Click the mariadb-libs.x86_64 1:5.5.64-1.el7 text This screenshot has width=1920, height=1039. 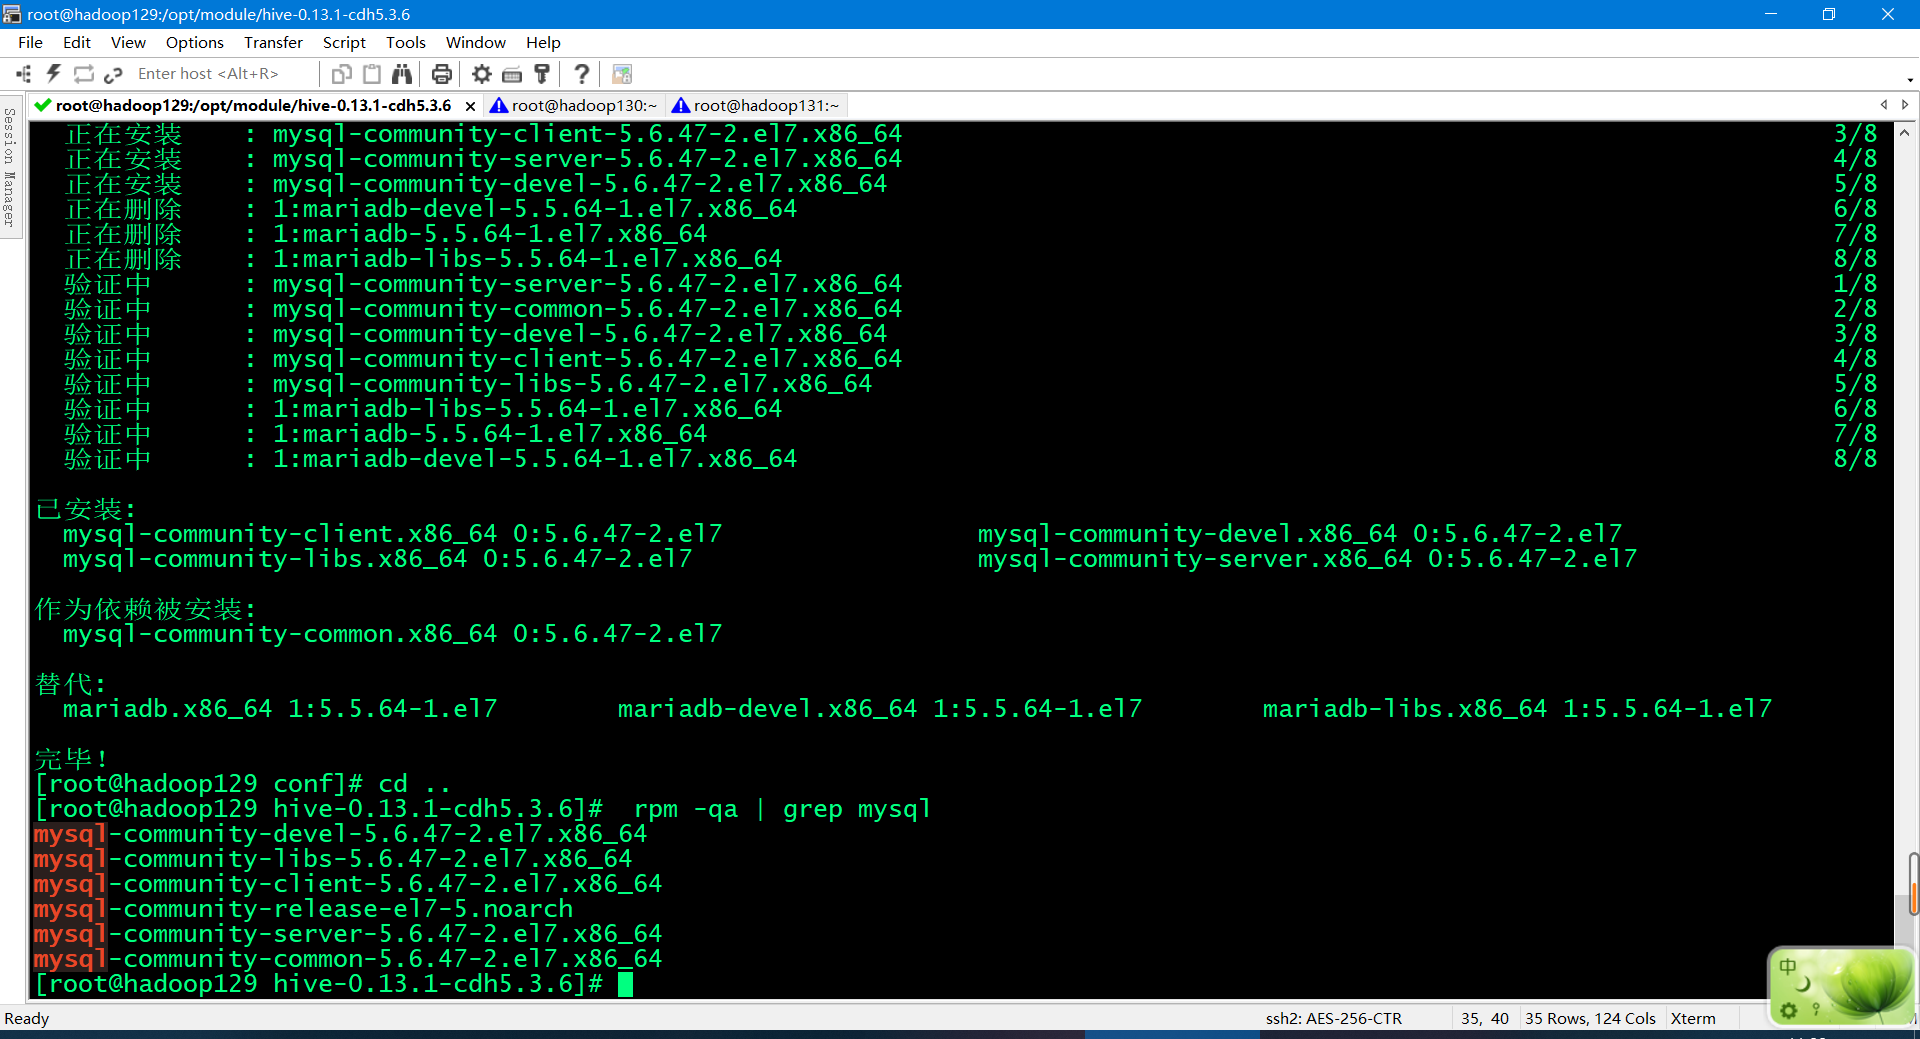click(1517, 709)
